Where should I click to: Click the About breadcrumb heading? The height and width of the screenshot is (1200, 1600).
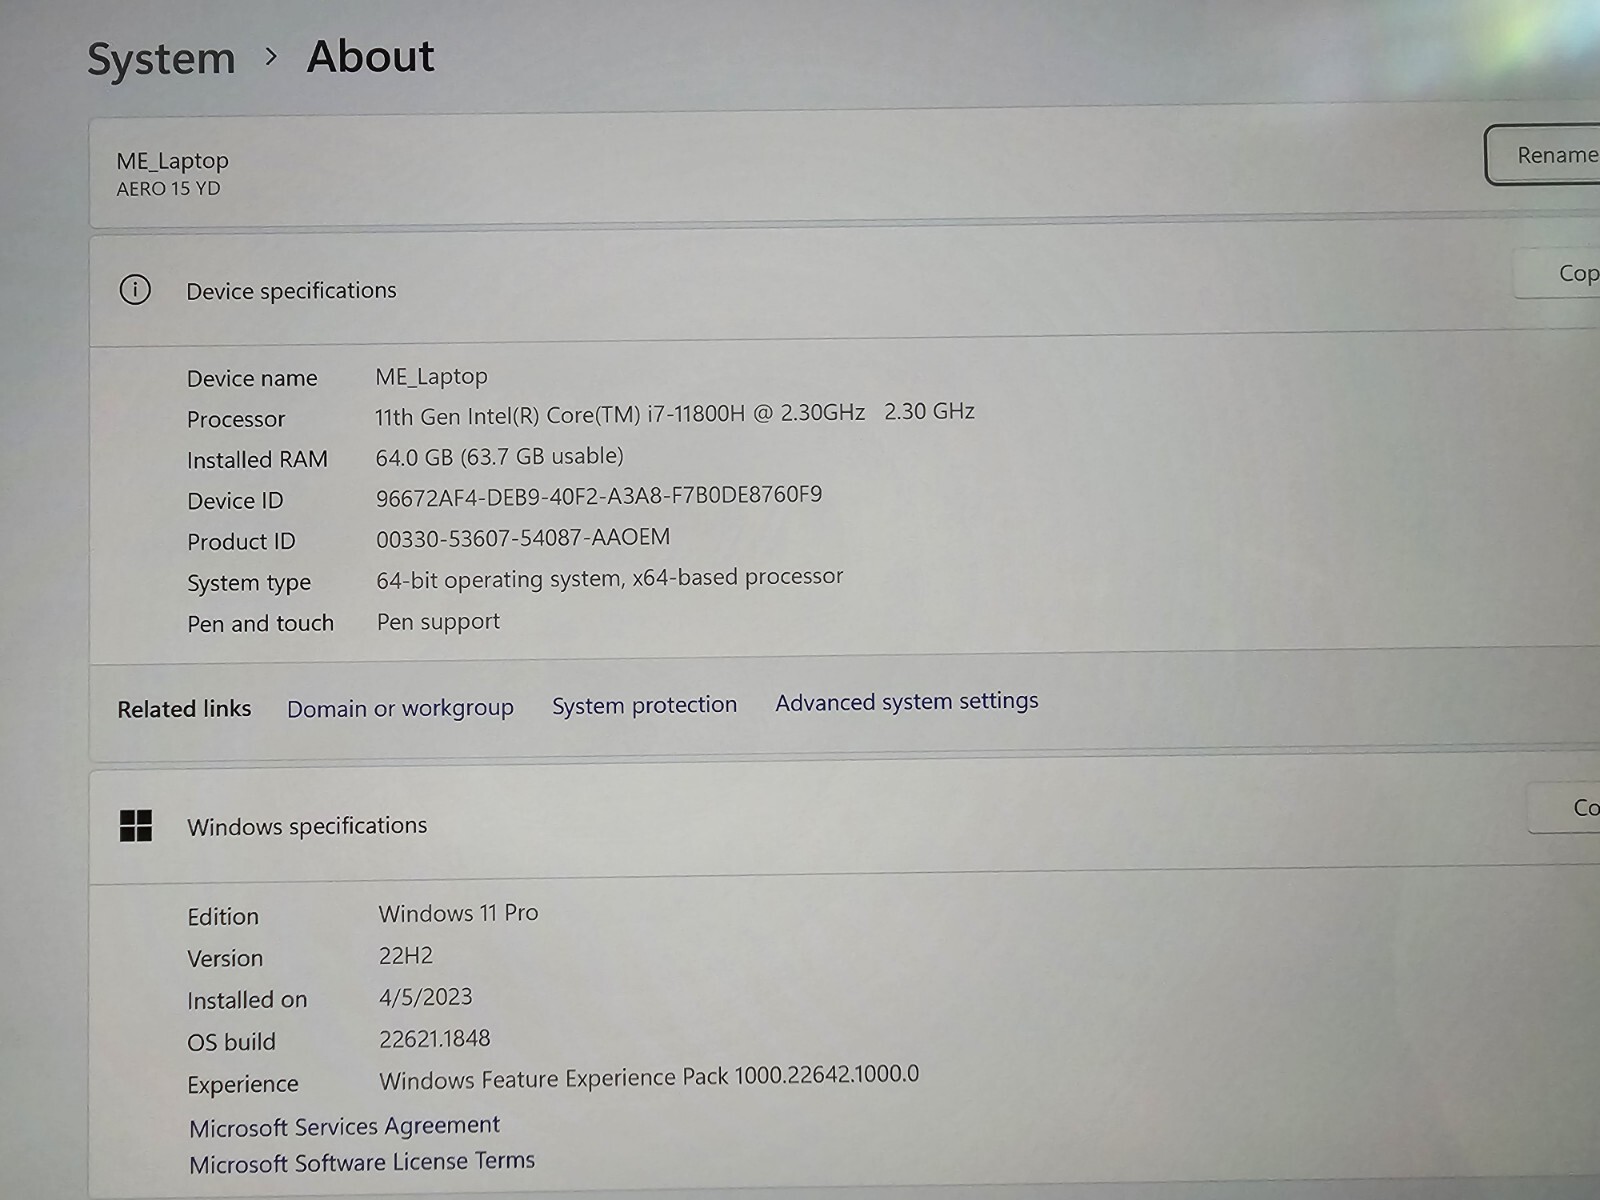pyautogui.click(x=371, y=56)
